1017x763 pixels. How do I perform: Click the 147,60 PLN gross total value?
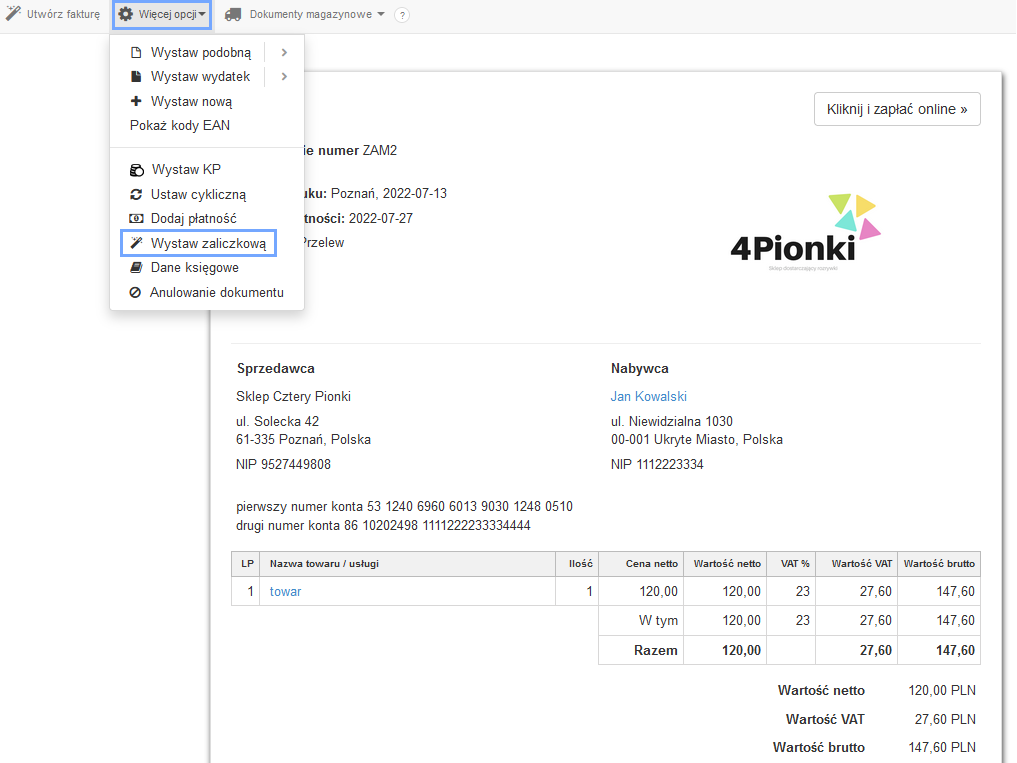(942, 747)
